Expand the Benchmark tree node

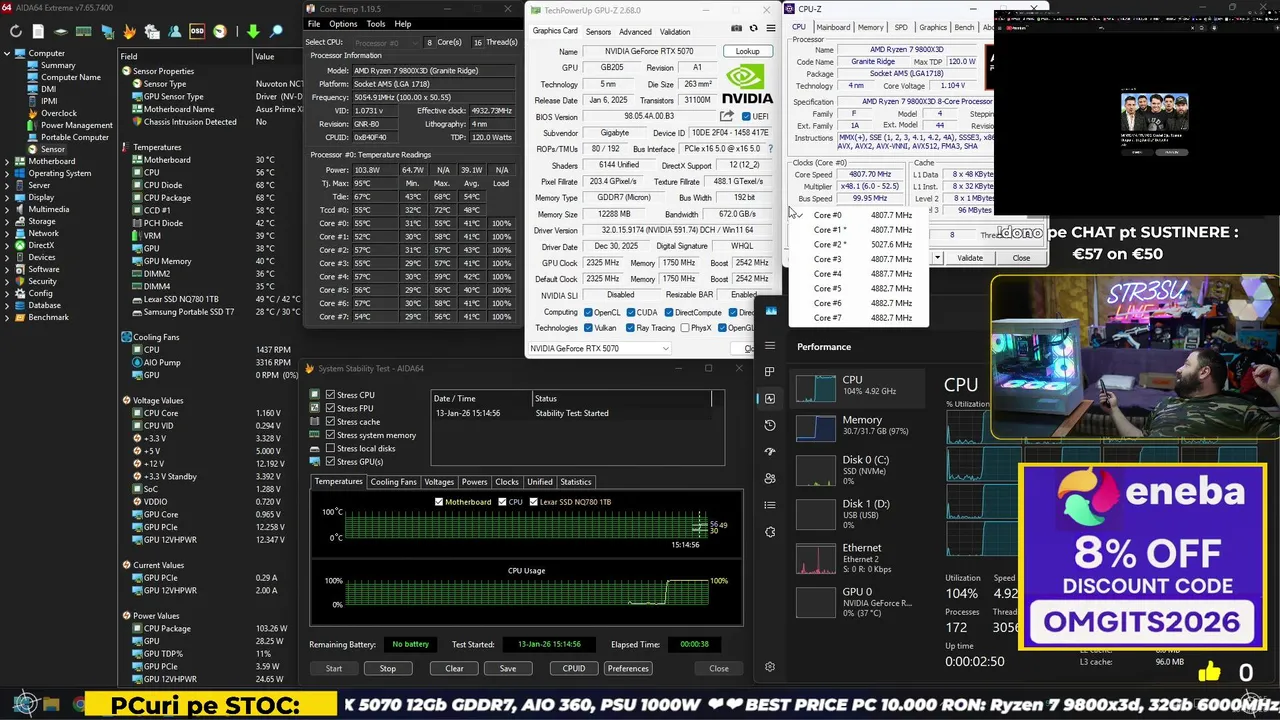(8, 317)
